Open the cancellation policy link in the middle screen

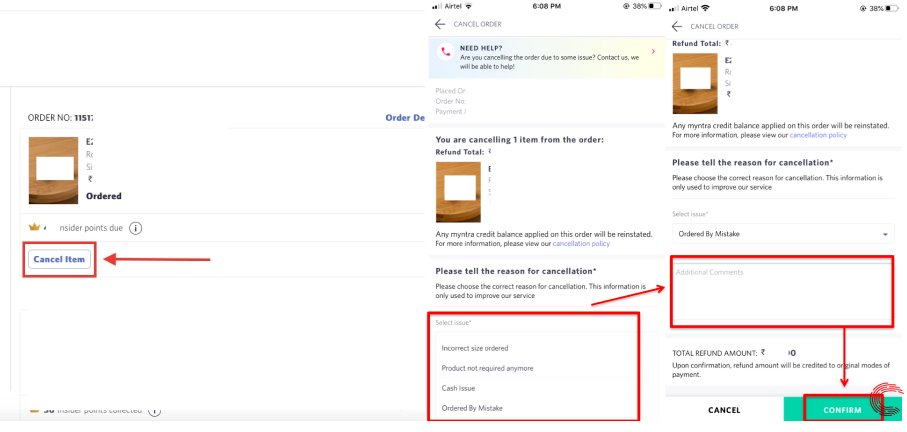(581, 243)
